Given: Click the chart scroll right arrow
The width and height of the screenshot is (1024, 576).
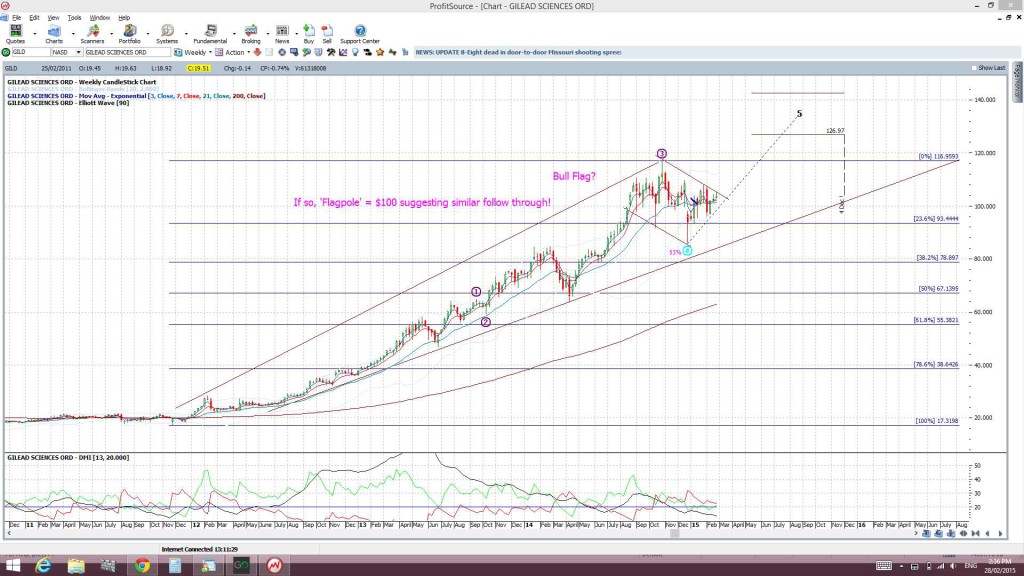Looking at the screenshot, I should [916, 534].
